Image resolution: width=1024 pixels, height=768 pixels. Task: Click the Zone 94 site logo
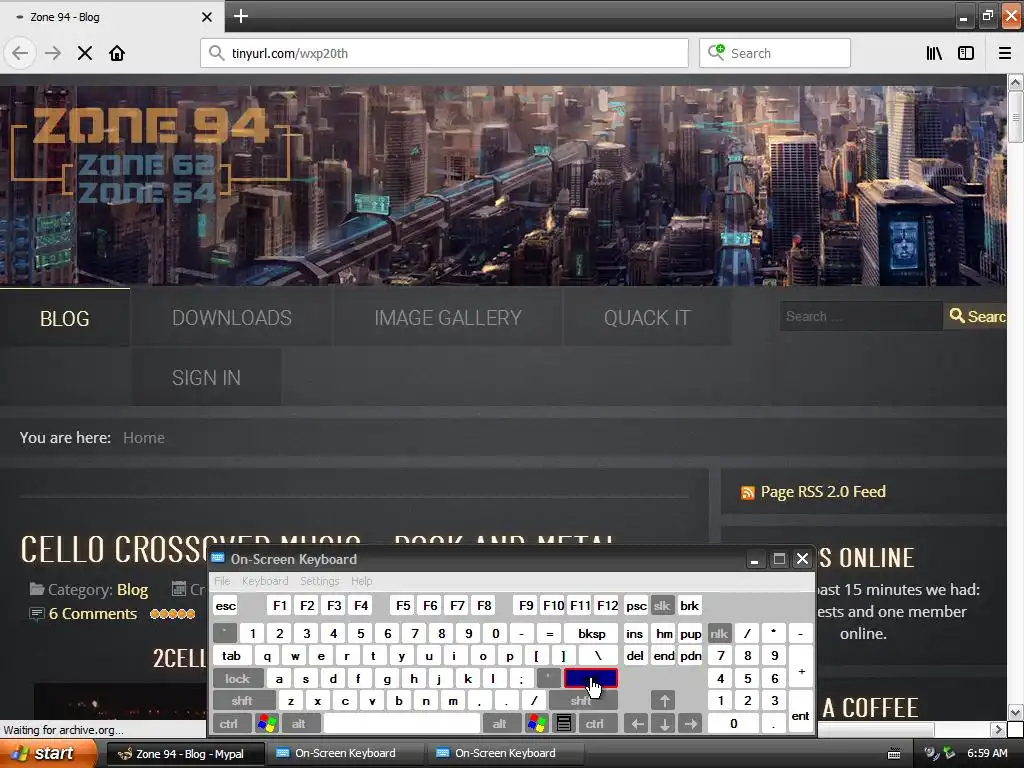[x=150, y=153]
